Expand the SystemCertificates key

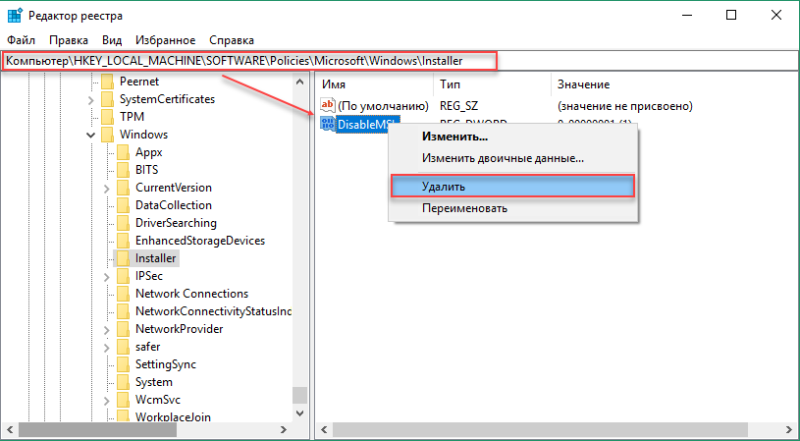pyautogui.click(x=91, y=100)
